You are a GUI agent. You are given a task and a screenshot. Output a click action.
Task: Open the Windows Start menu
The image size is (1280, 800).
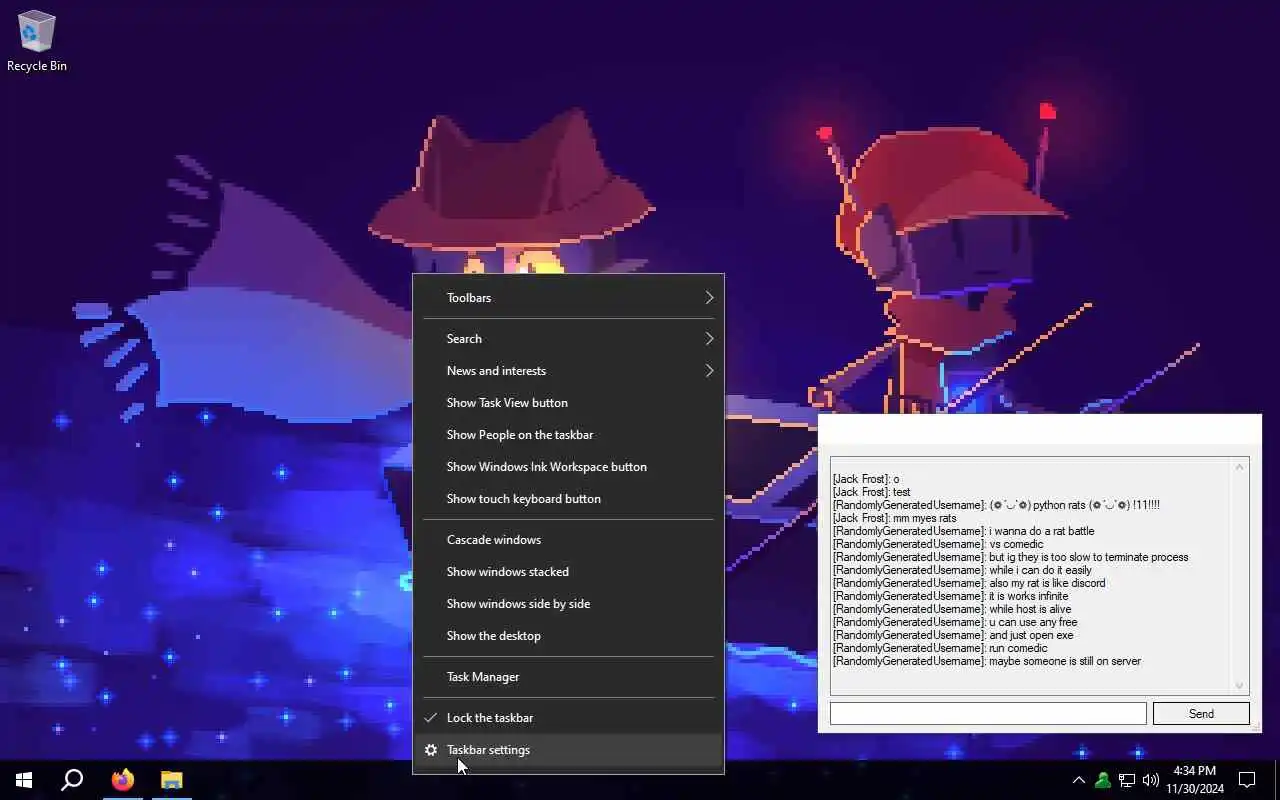point(24,780)
